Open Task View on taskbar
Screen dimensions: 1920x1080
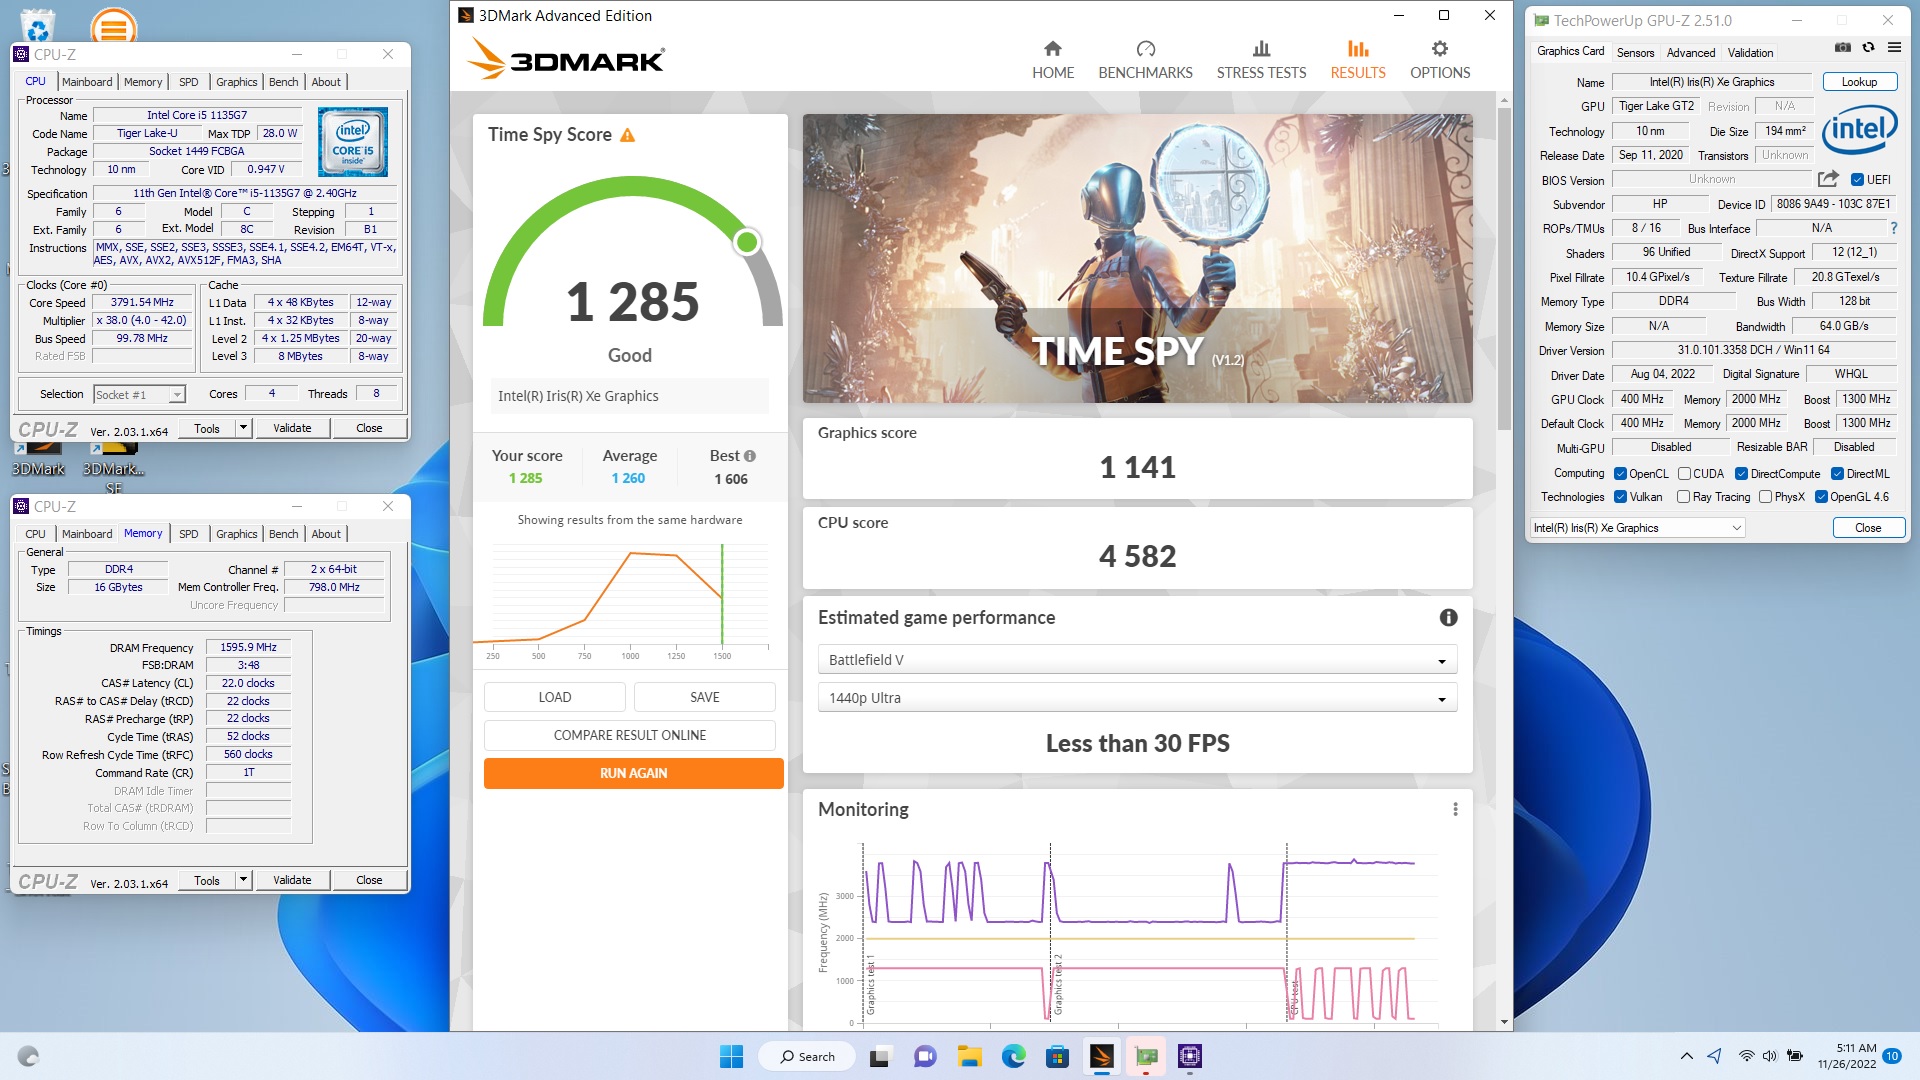pyautogui.click(x=880, y=1056)
